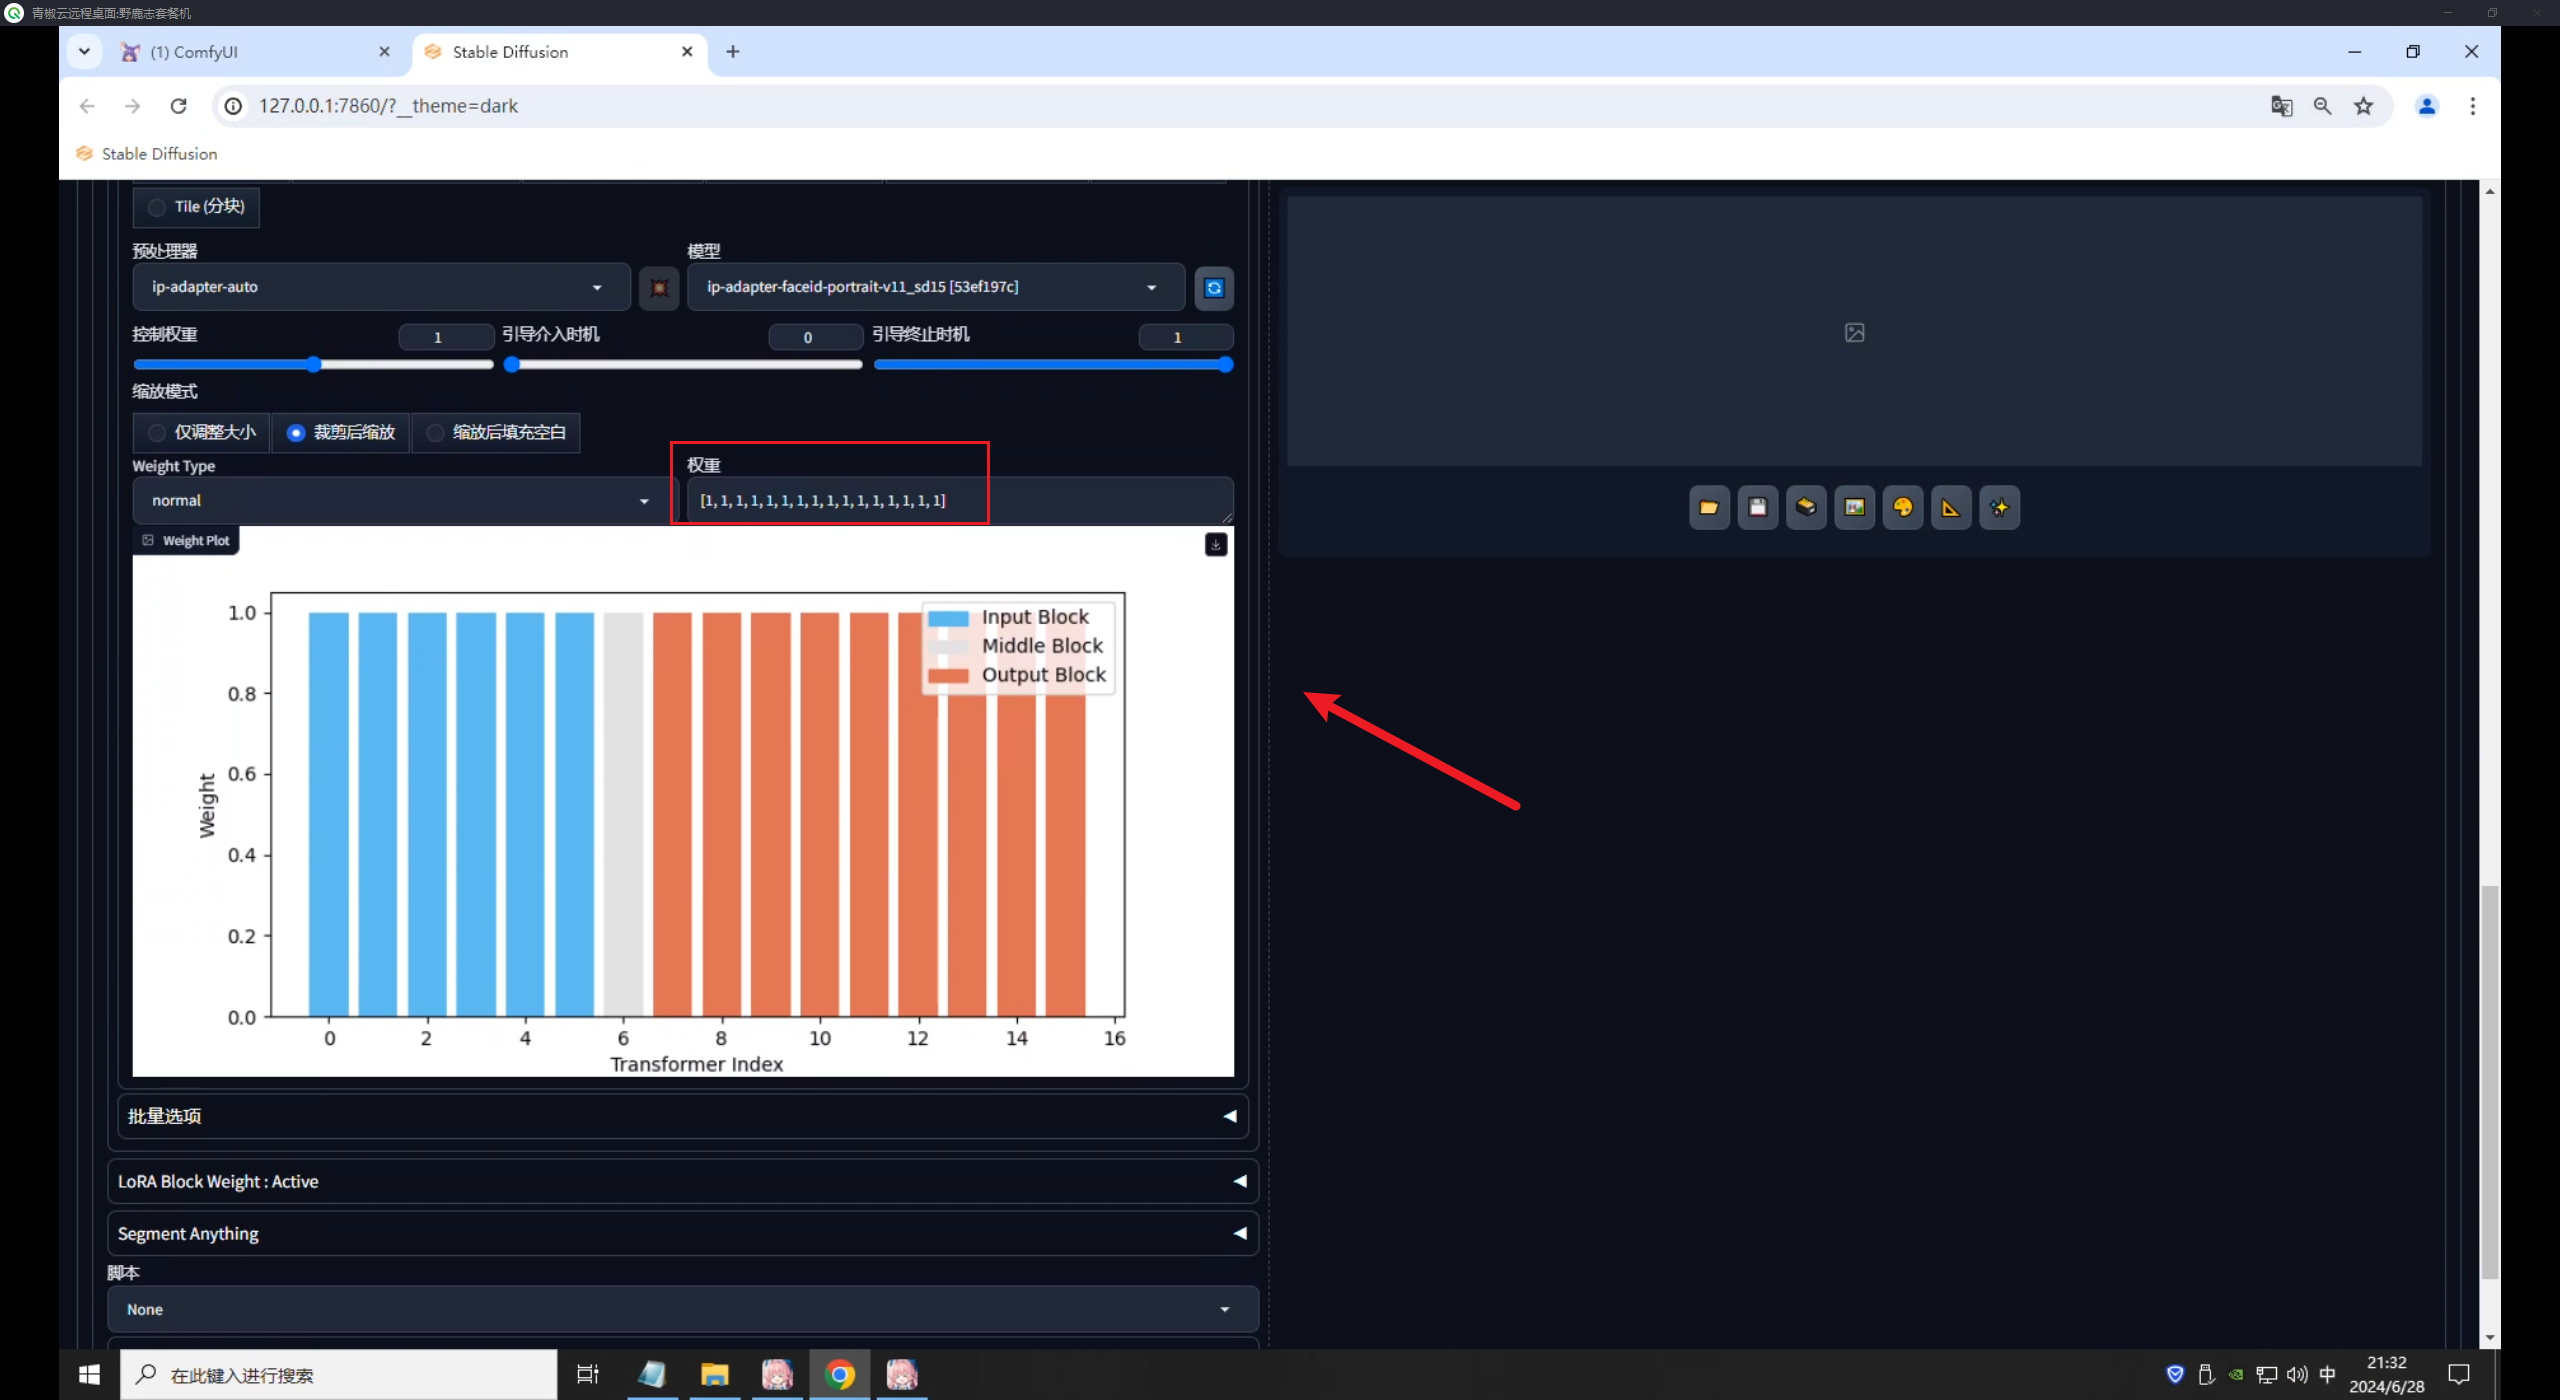Open Task View on taskbar
Viewport: 2560px width, 1400px height.
[588, 1375]
